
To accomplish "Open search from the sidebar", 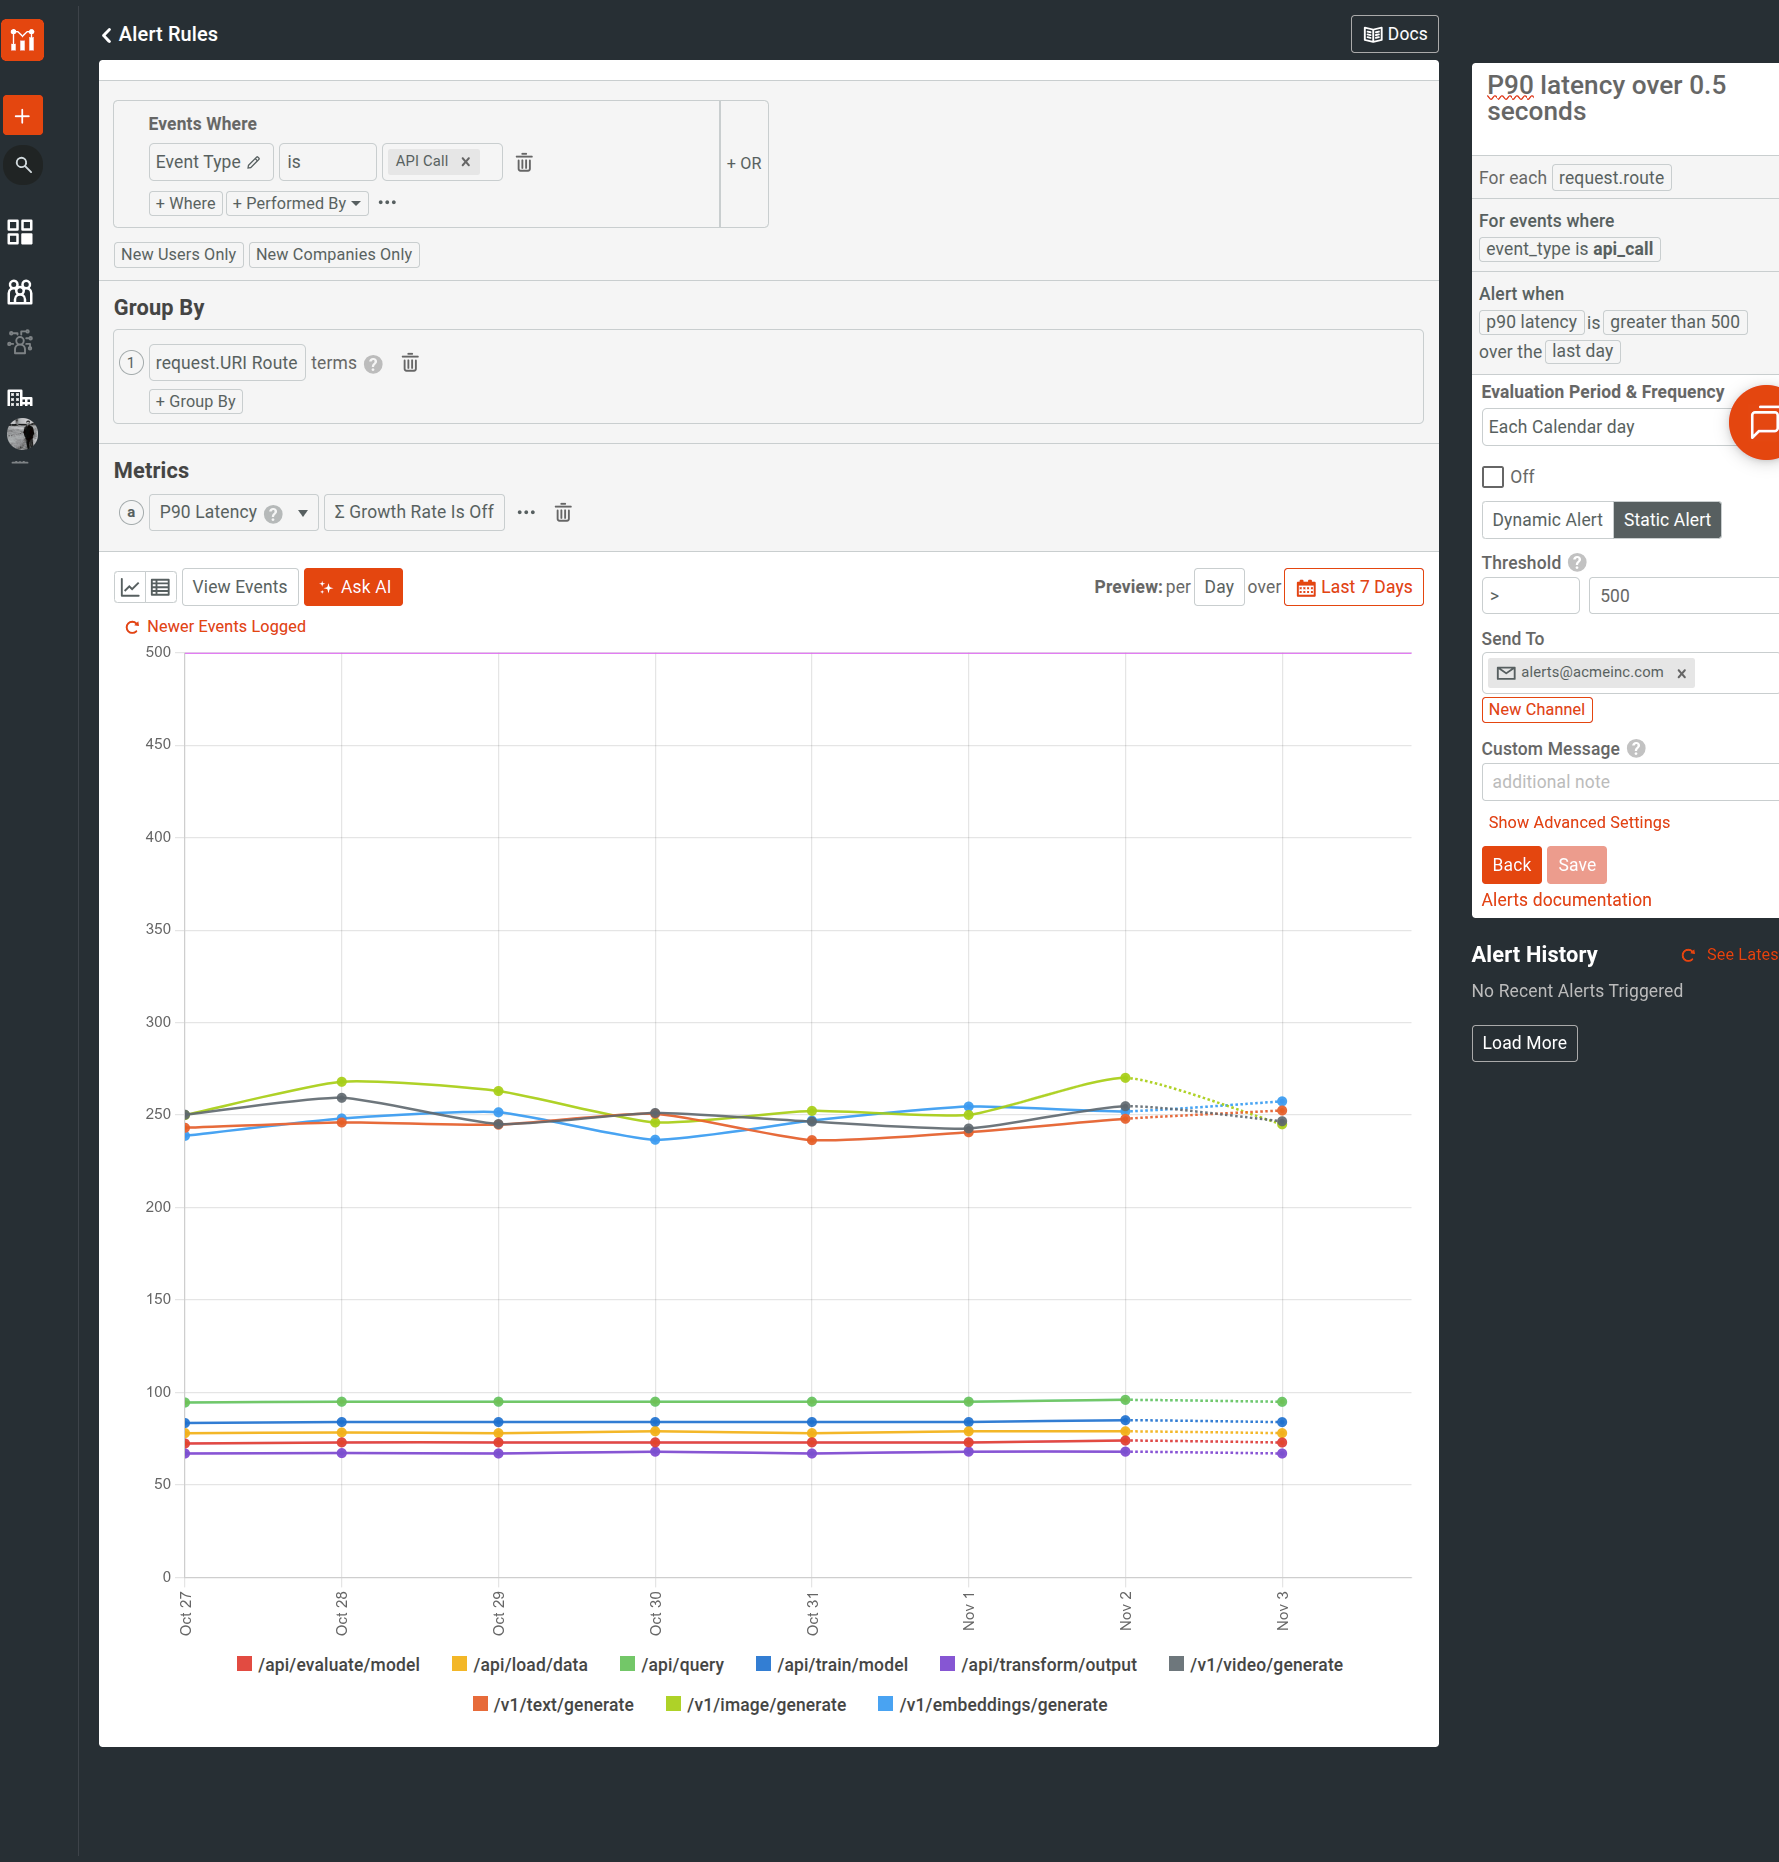I will click(22, 165).
